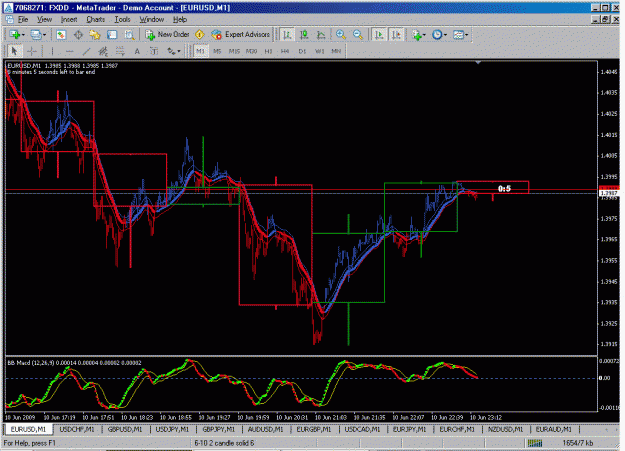The width and height of the screenshot is (625, 451).
Task: Switch to the USDJPY,M1 chart tab
Action: pyautogui.click(x=172, y=429)
